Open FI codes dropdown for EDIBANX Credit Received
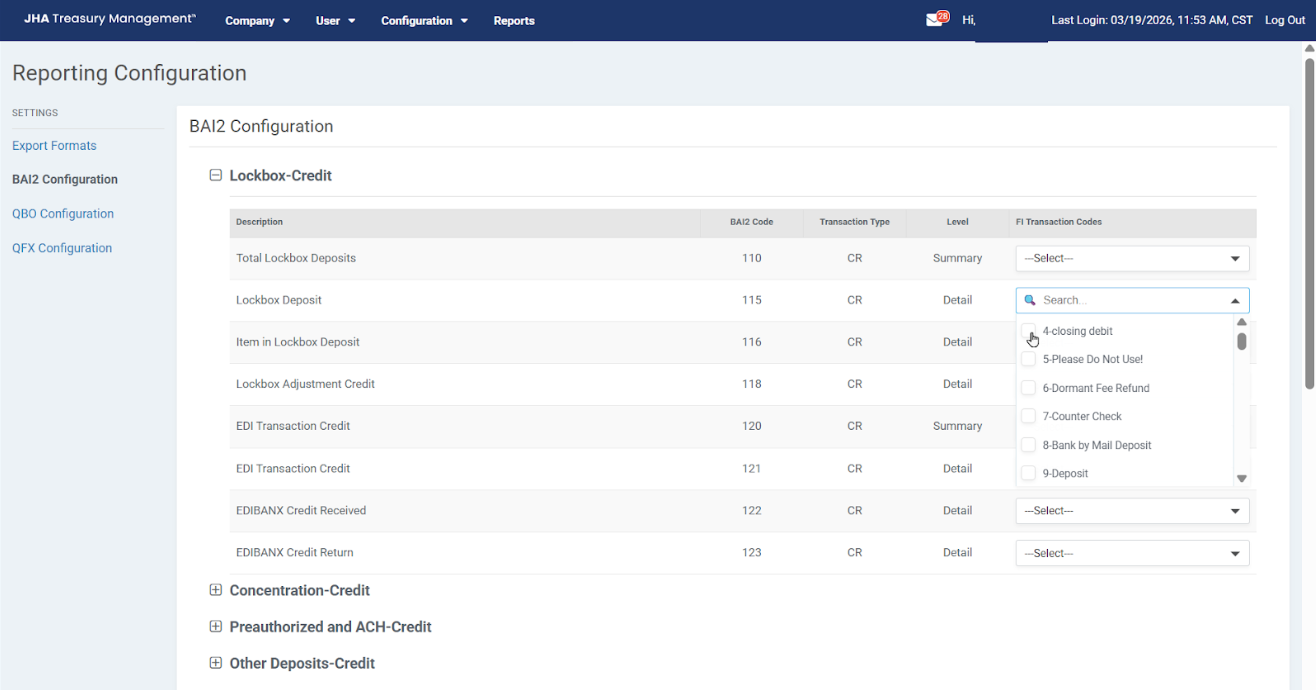Image resolution: width=1316 pixels, height=690 pixels. [x=1132, y=511]
